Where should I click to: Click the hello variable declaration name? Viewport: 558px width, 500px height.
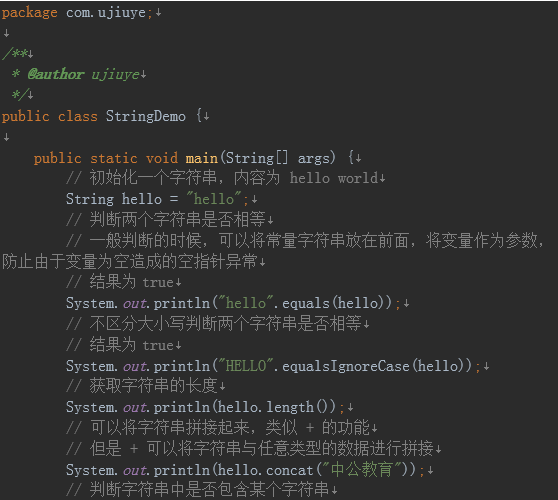(x=142, y=199)
